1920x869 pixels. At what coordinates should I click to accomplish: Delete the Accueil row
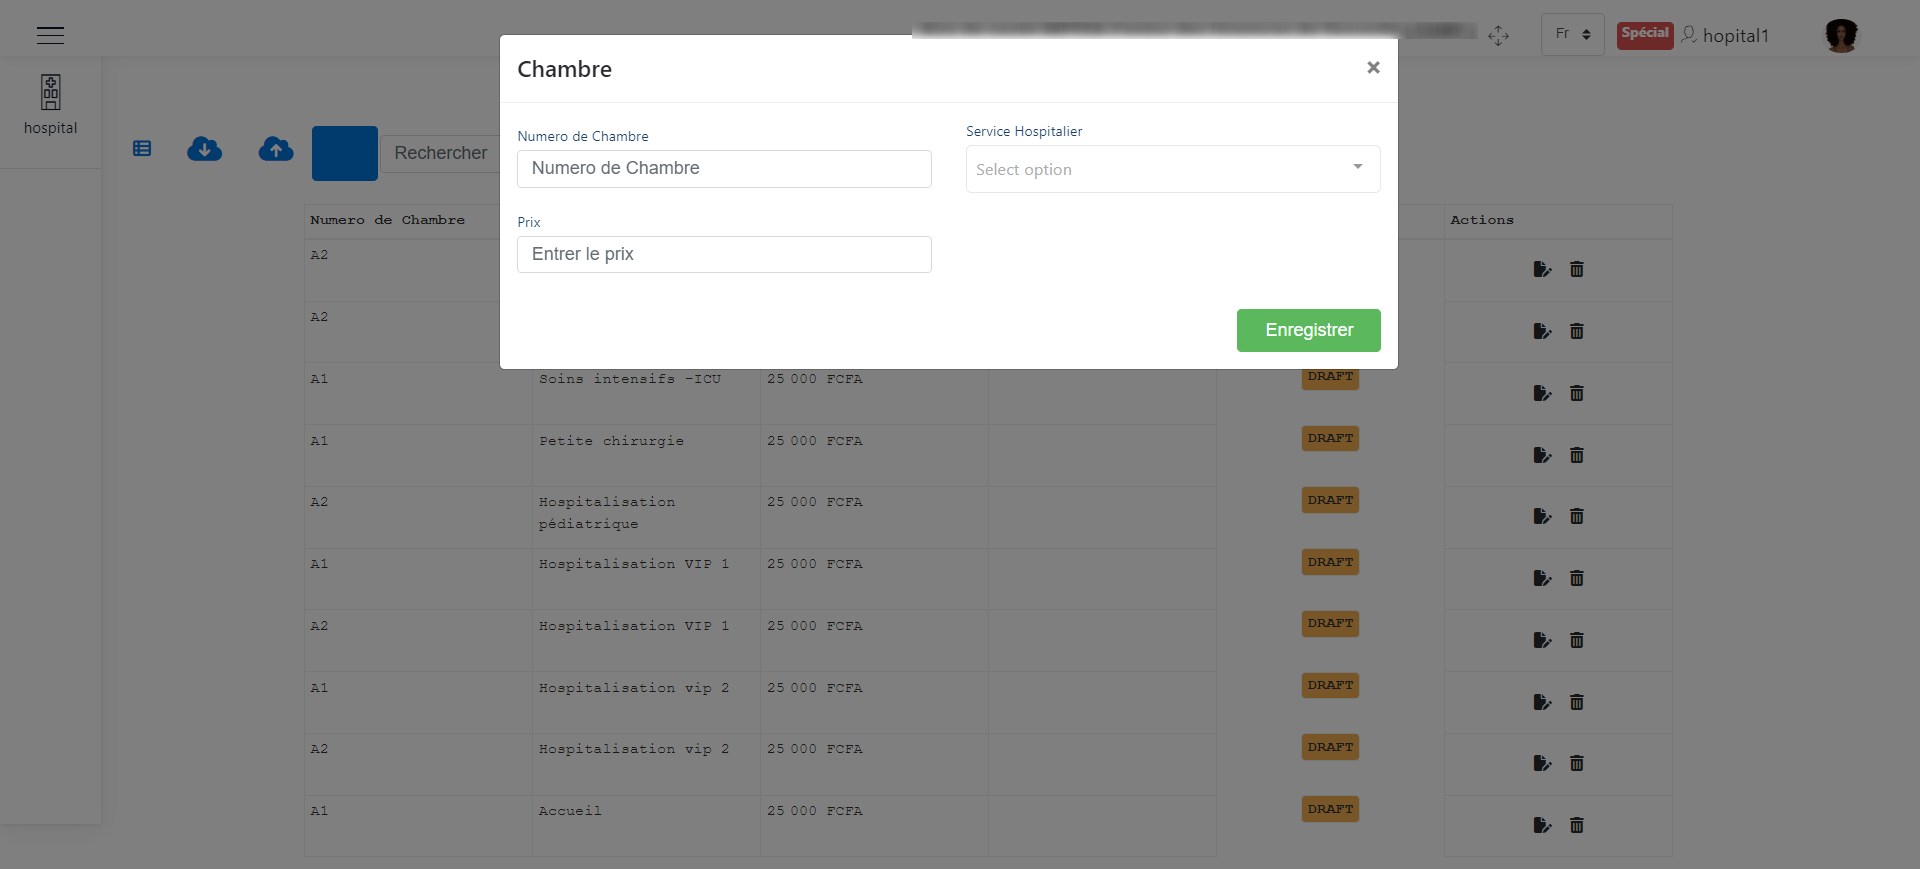pyautogui.click(x=1577, y=825)
